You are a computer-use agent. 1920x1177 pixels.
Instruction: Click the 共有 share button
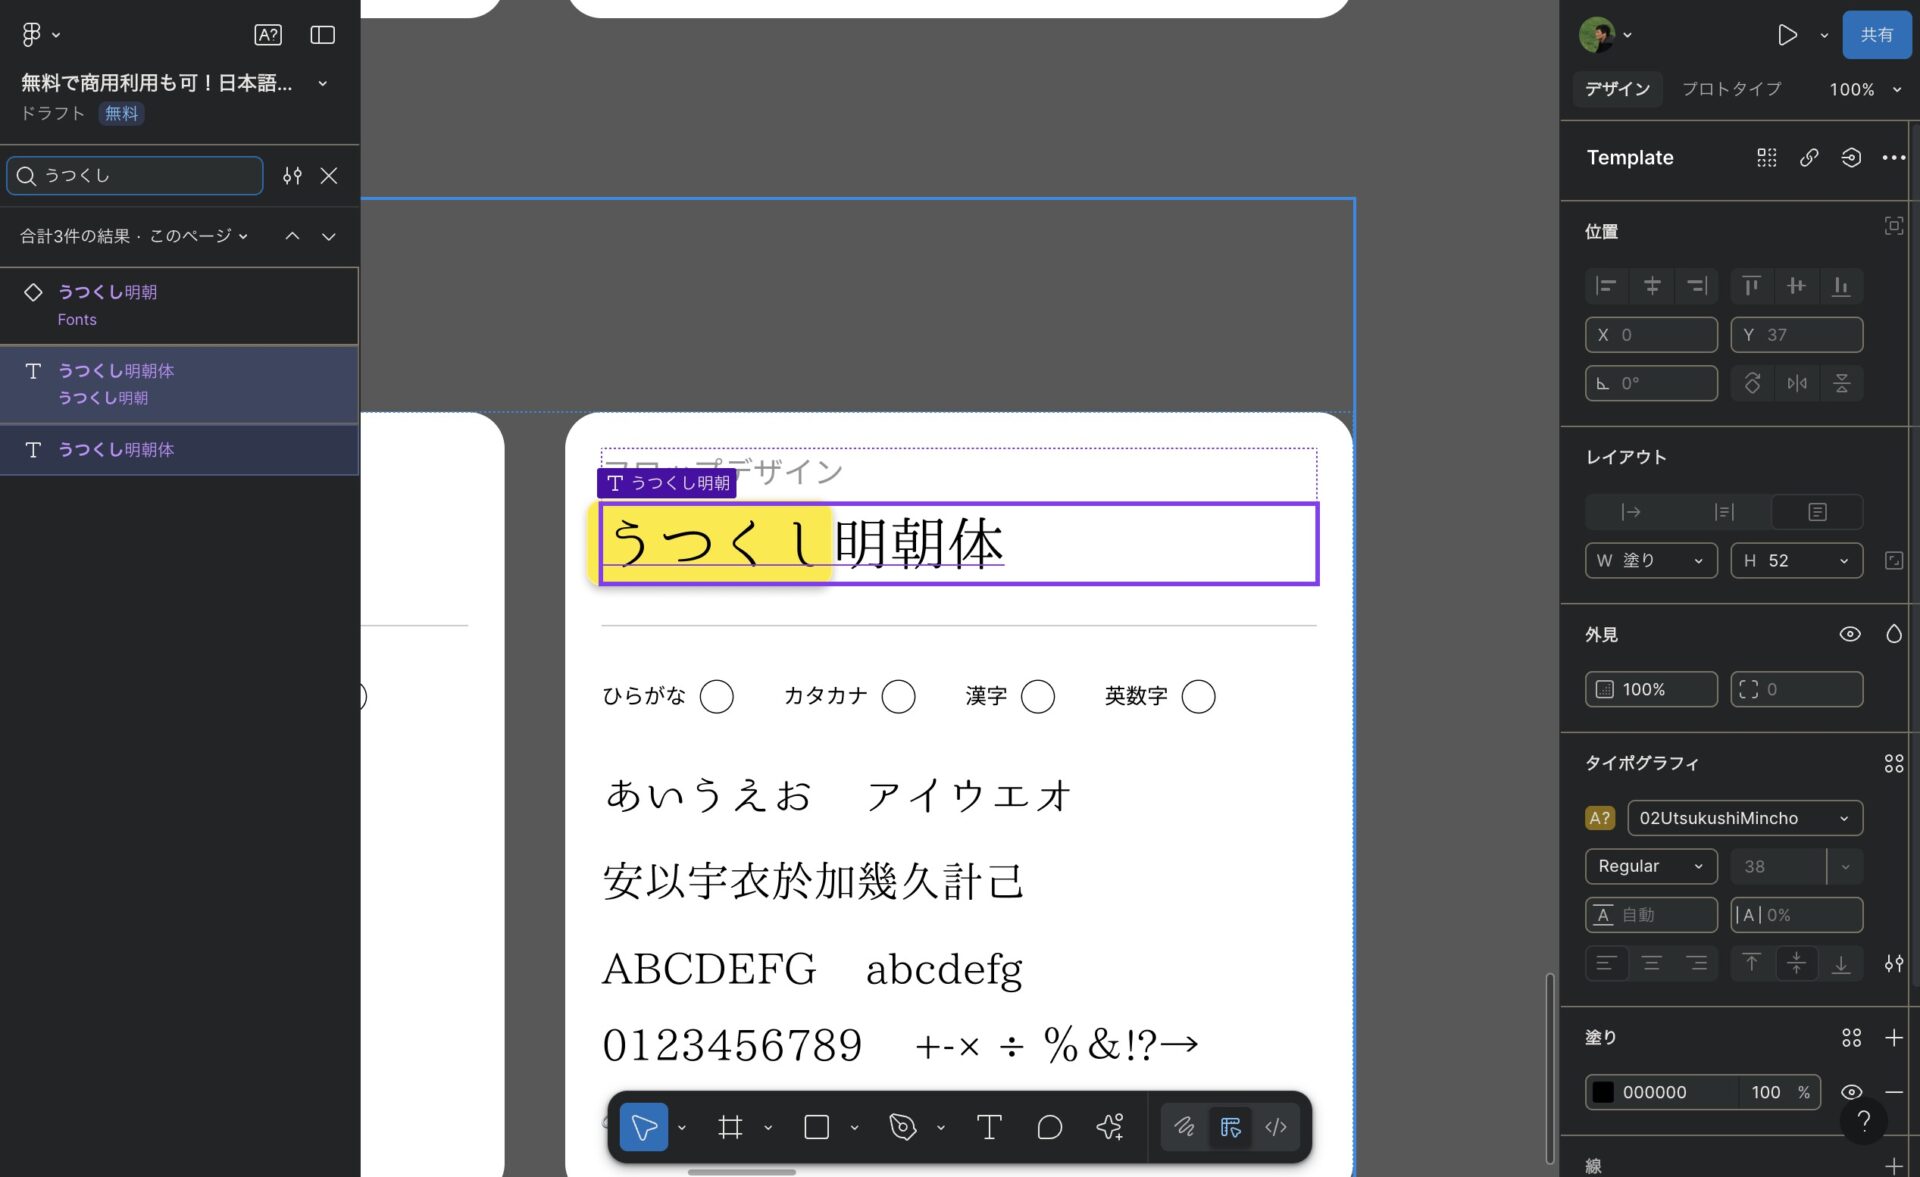tap(1876, 35)
